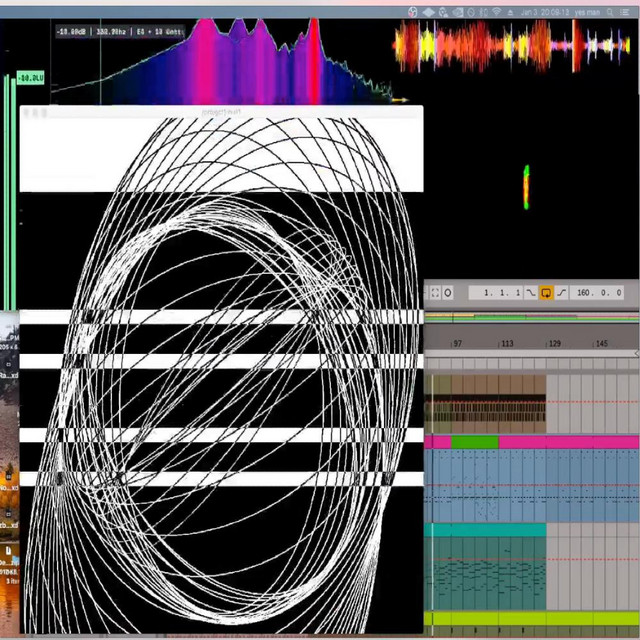Viewport: 640px width, 640px height.
Task: Toggle the Loop switch in Ableton transport
Action: 546,293
